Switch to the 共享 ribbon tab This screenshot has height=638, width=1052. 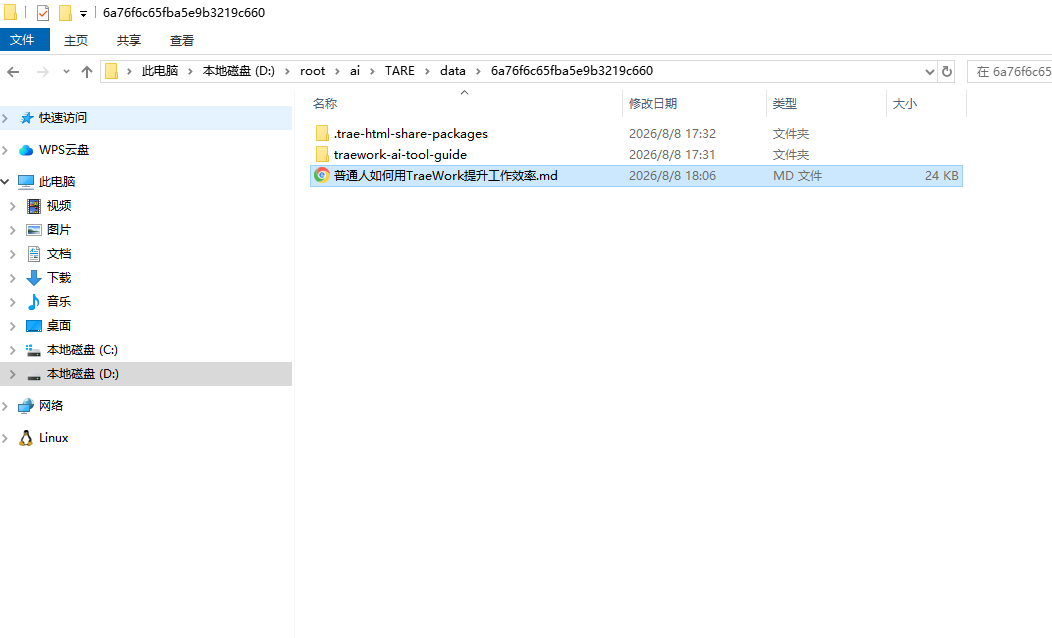(x=129, y=40)
